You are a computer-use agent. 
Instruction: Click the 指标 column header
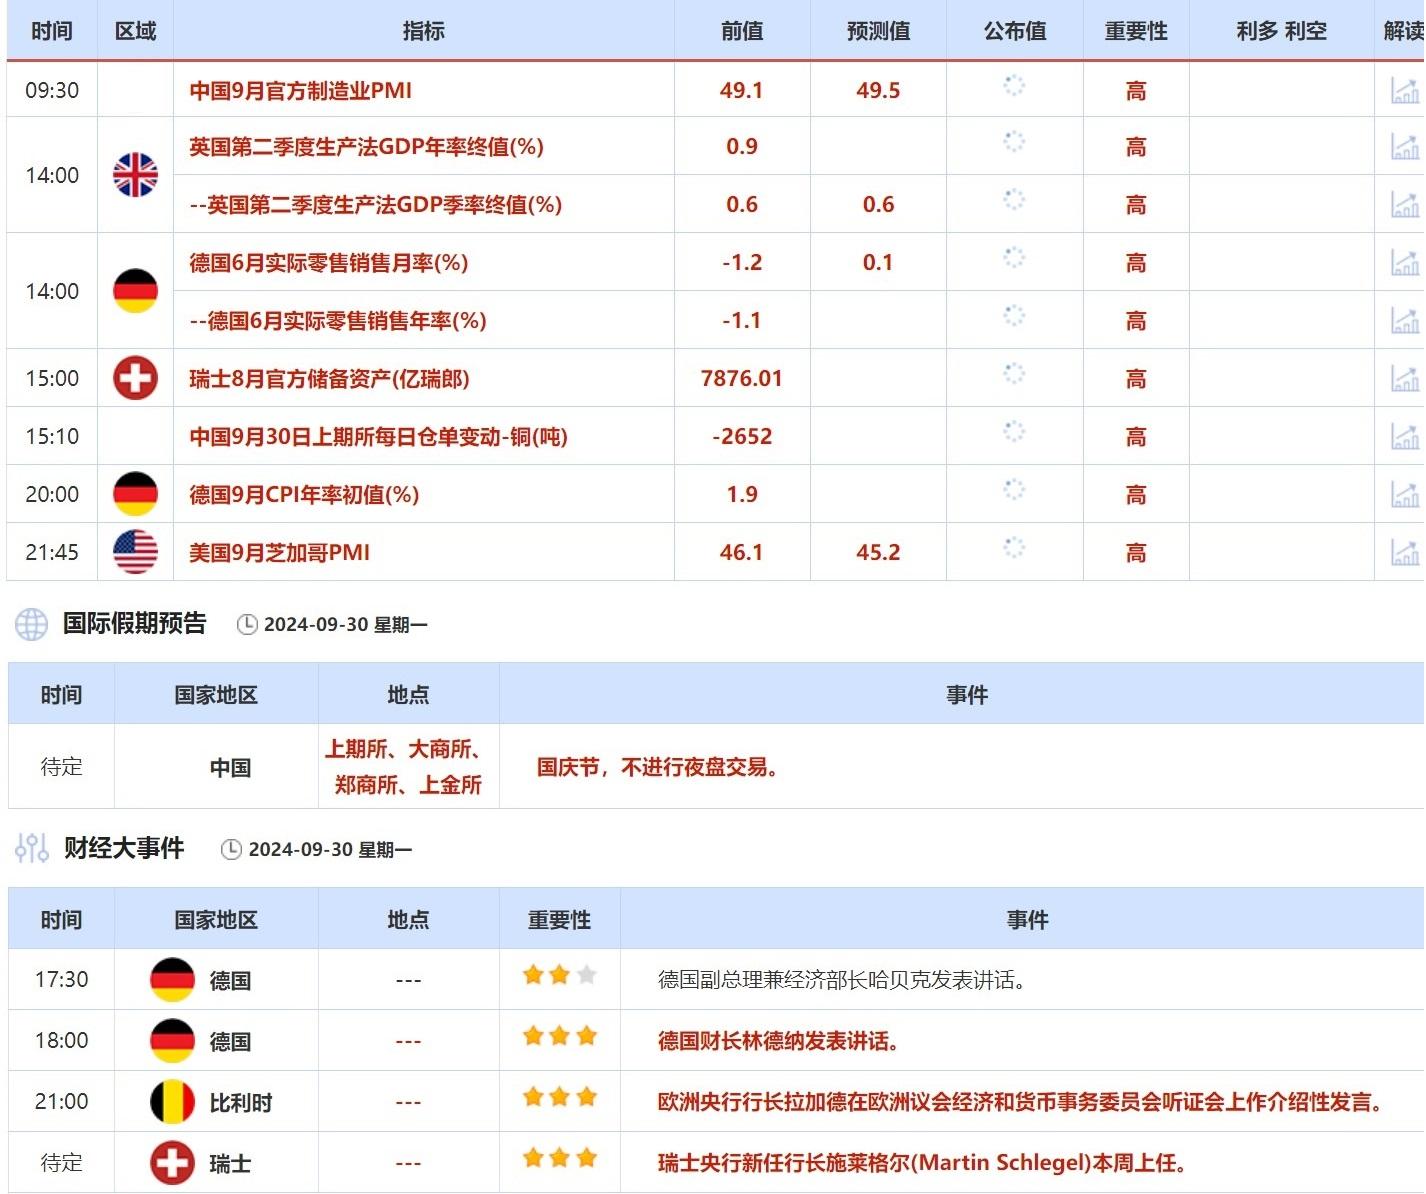[424, 31]
